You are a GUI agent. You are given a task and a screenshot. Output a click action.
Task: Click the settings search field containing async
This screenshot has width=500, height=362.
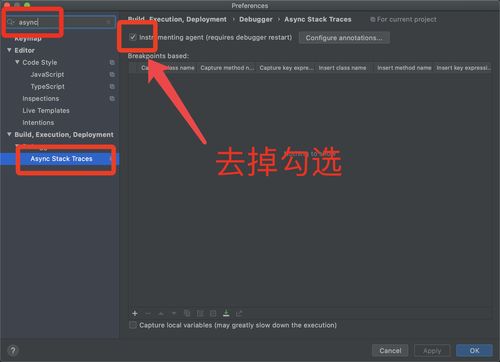click(61, 22)
